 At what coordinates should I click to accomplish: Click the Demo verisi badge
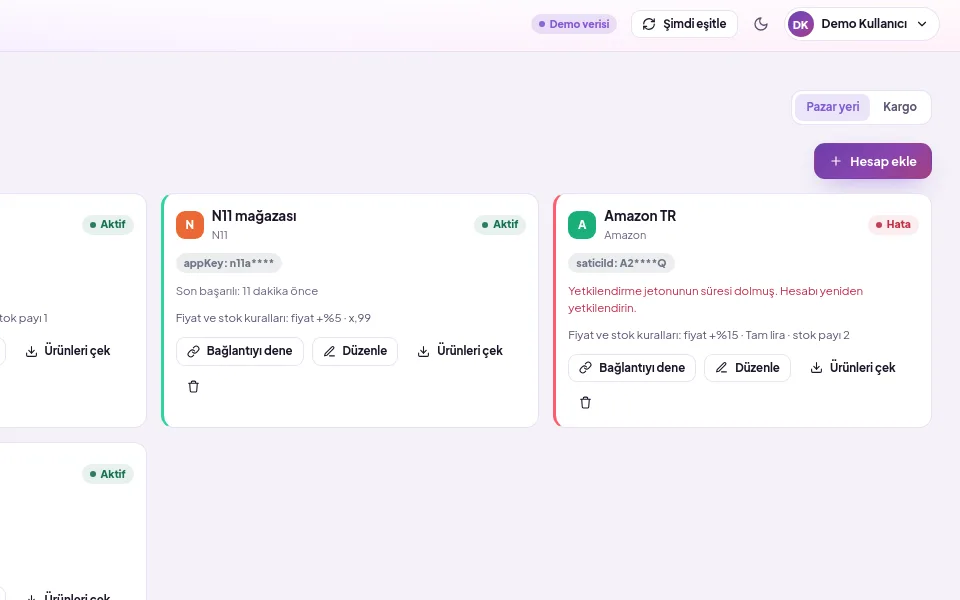pos(574,24)
